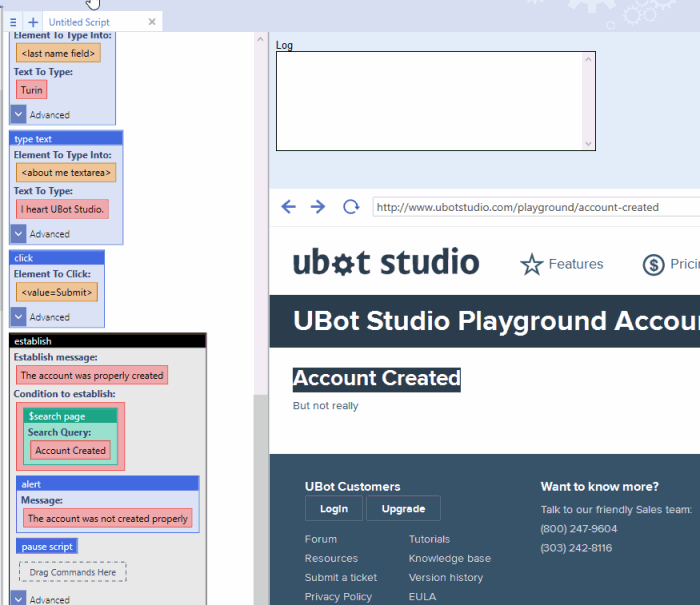Image resolution: width=700 pixels, height=605 pixels.
Task: Click the Drag Commands Here drop zone
Action: coord(73,572)
